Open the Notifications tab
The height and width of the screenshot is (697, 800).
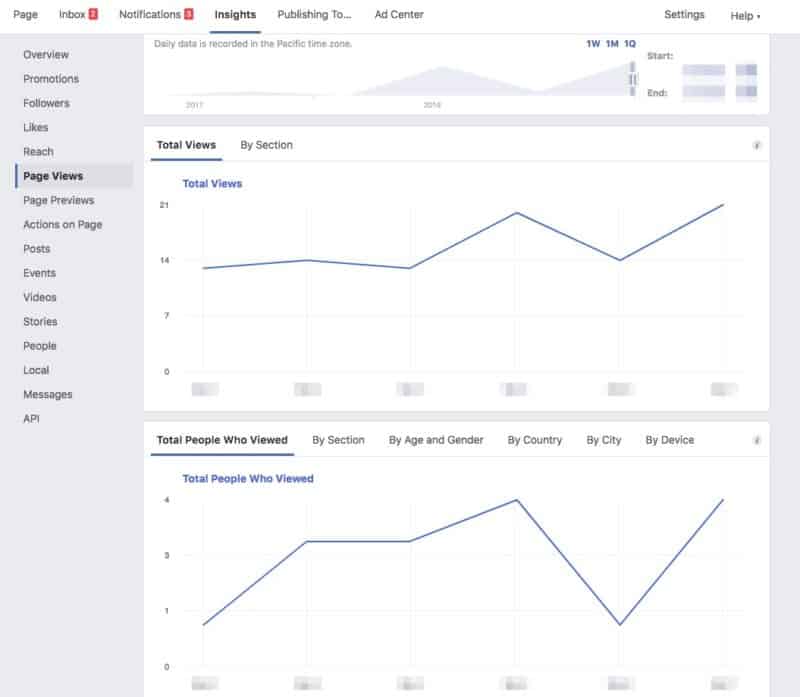point(150,15)
